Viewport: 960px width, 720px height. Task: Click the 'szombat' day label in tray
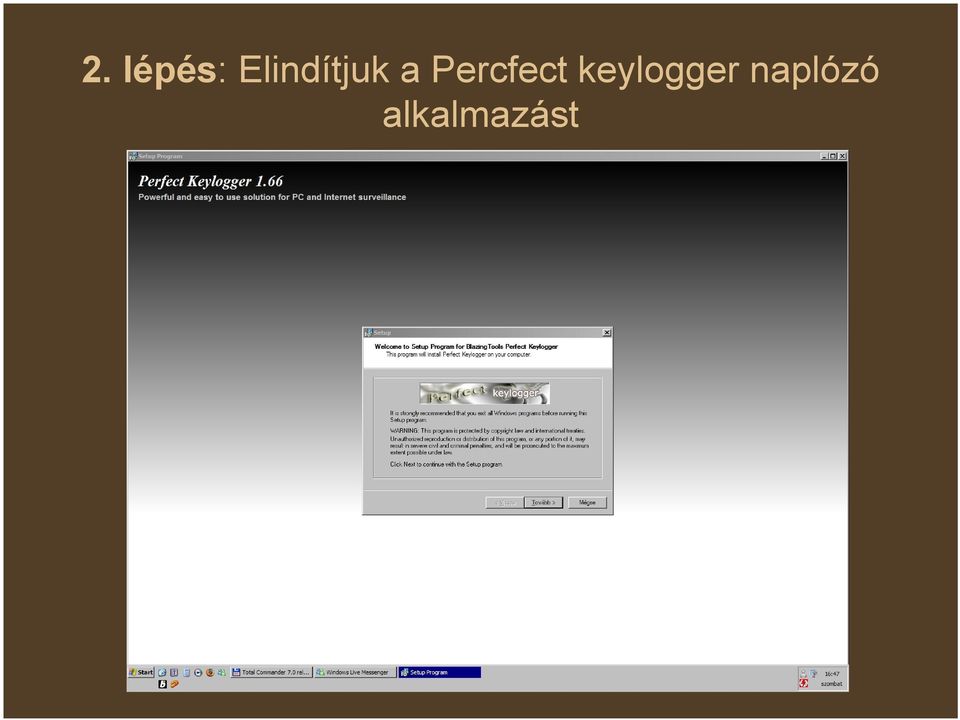(x=831, y=684)
